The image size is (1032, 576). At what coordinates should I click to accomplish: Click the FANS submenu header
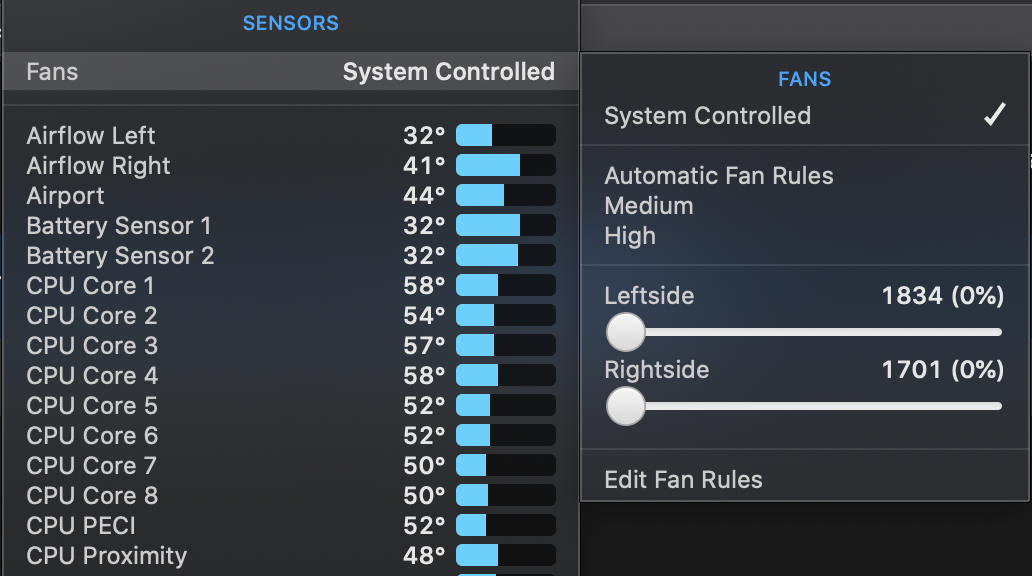[x=804, y=79]
